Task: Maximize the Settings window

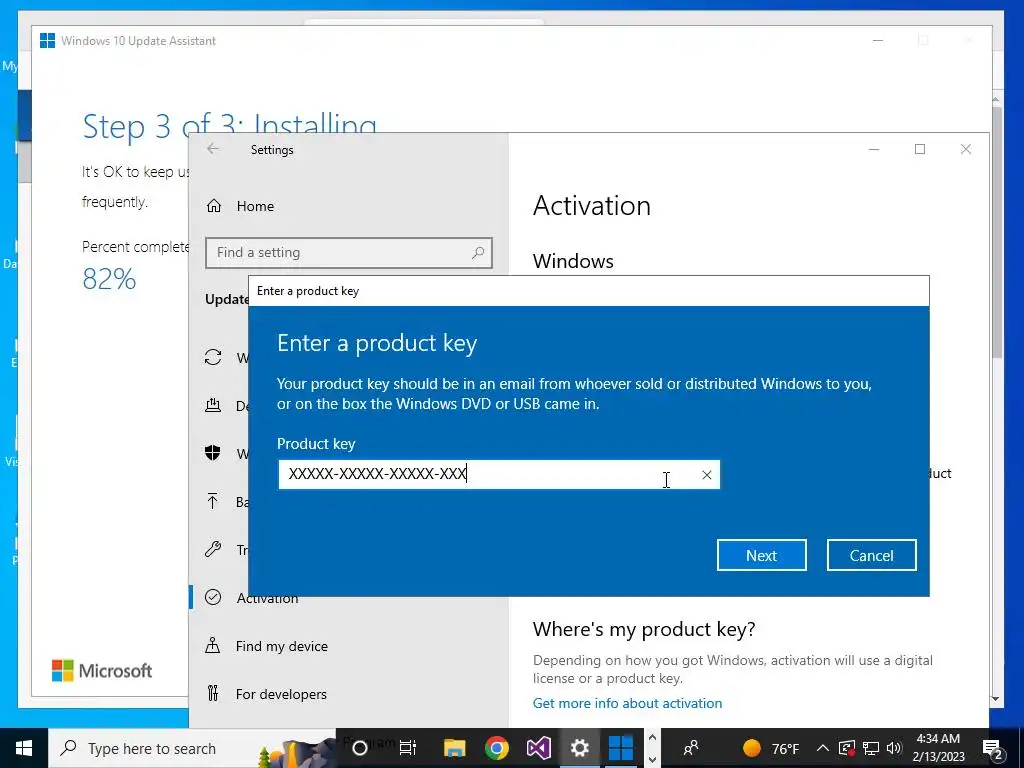Action: pyautogui.click(x=920, y=149)
